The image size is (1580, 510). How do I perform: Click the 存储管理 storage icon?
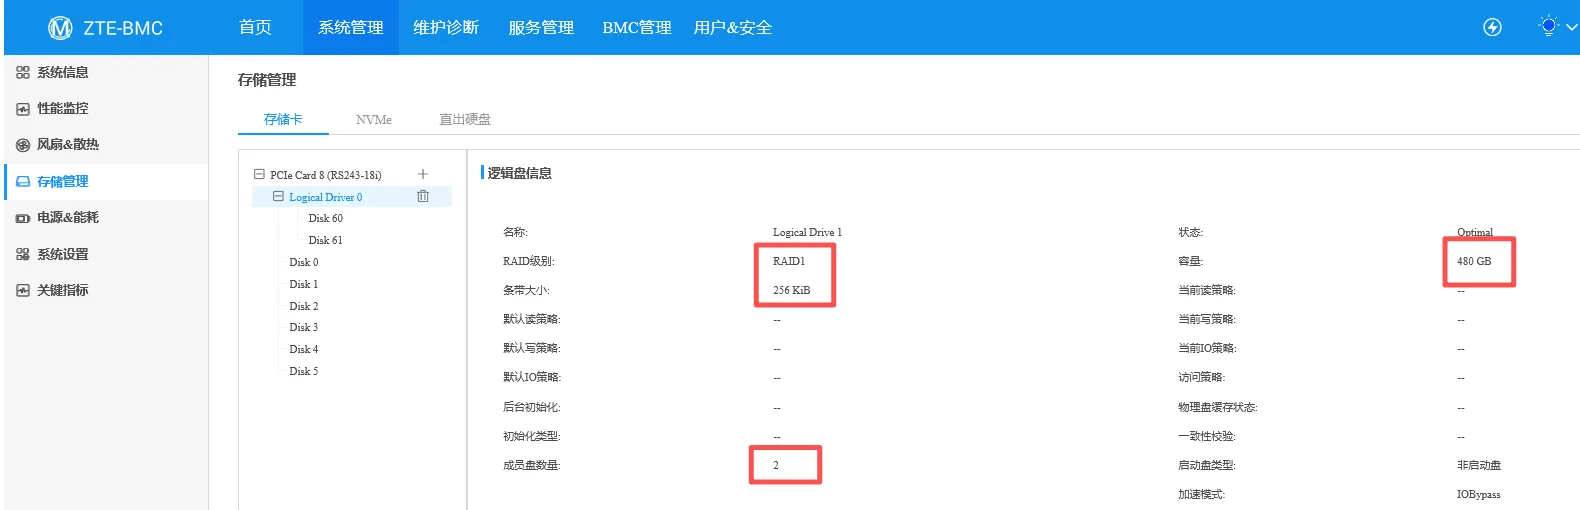click(23, 182)
